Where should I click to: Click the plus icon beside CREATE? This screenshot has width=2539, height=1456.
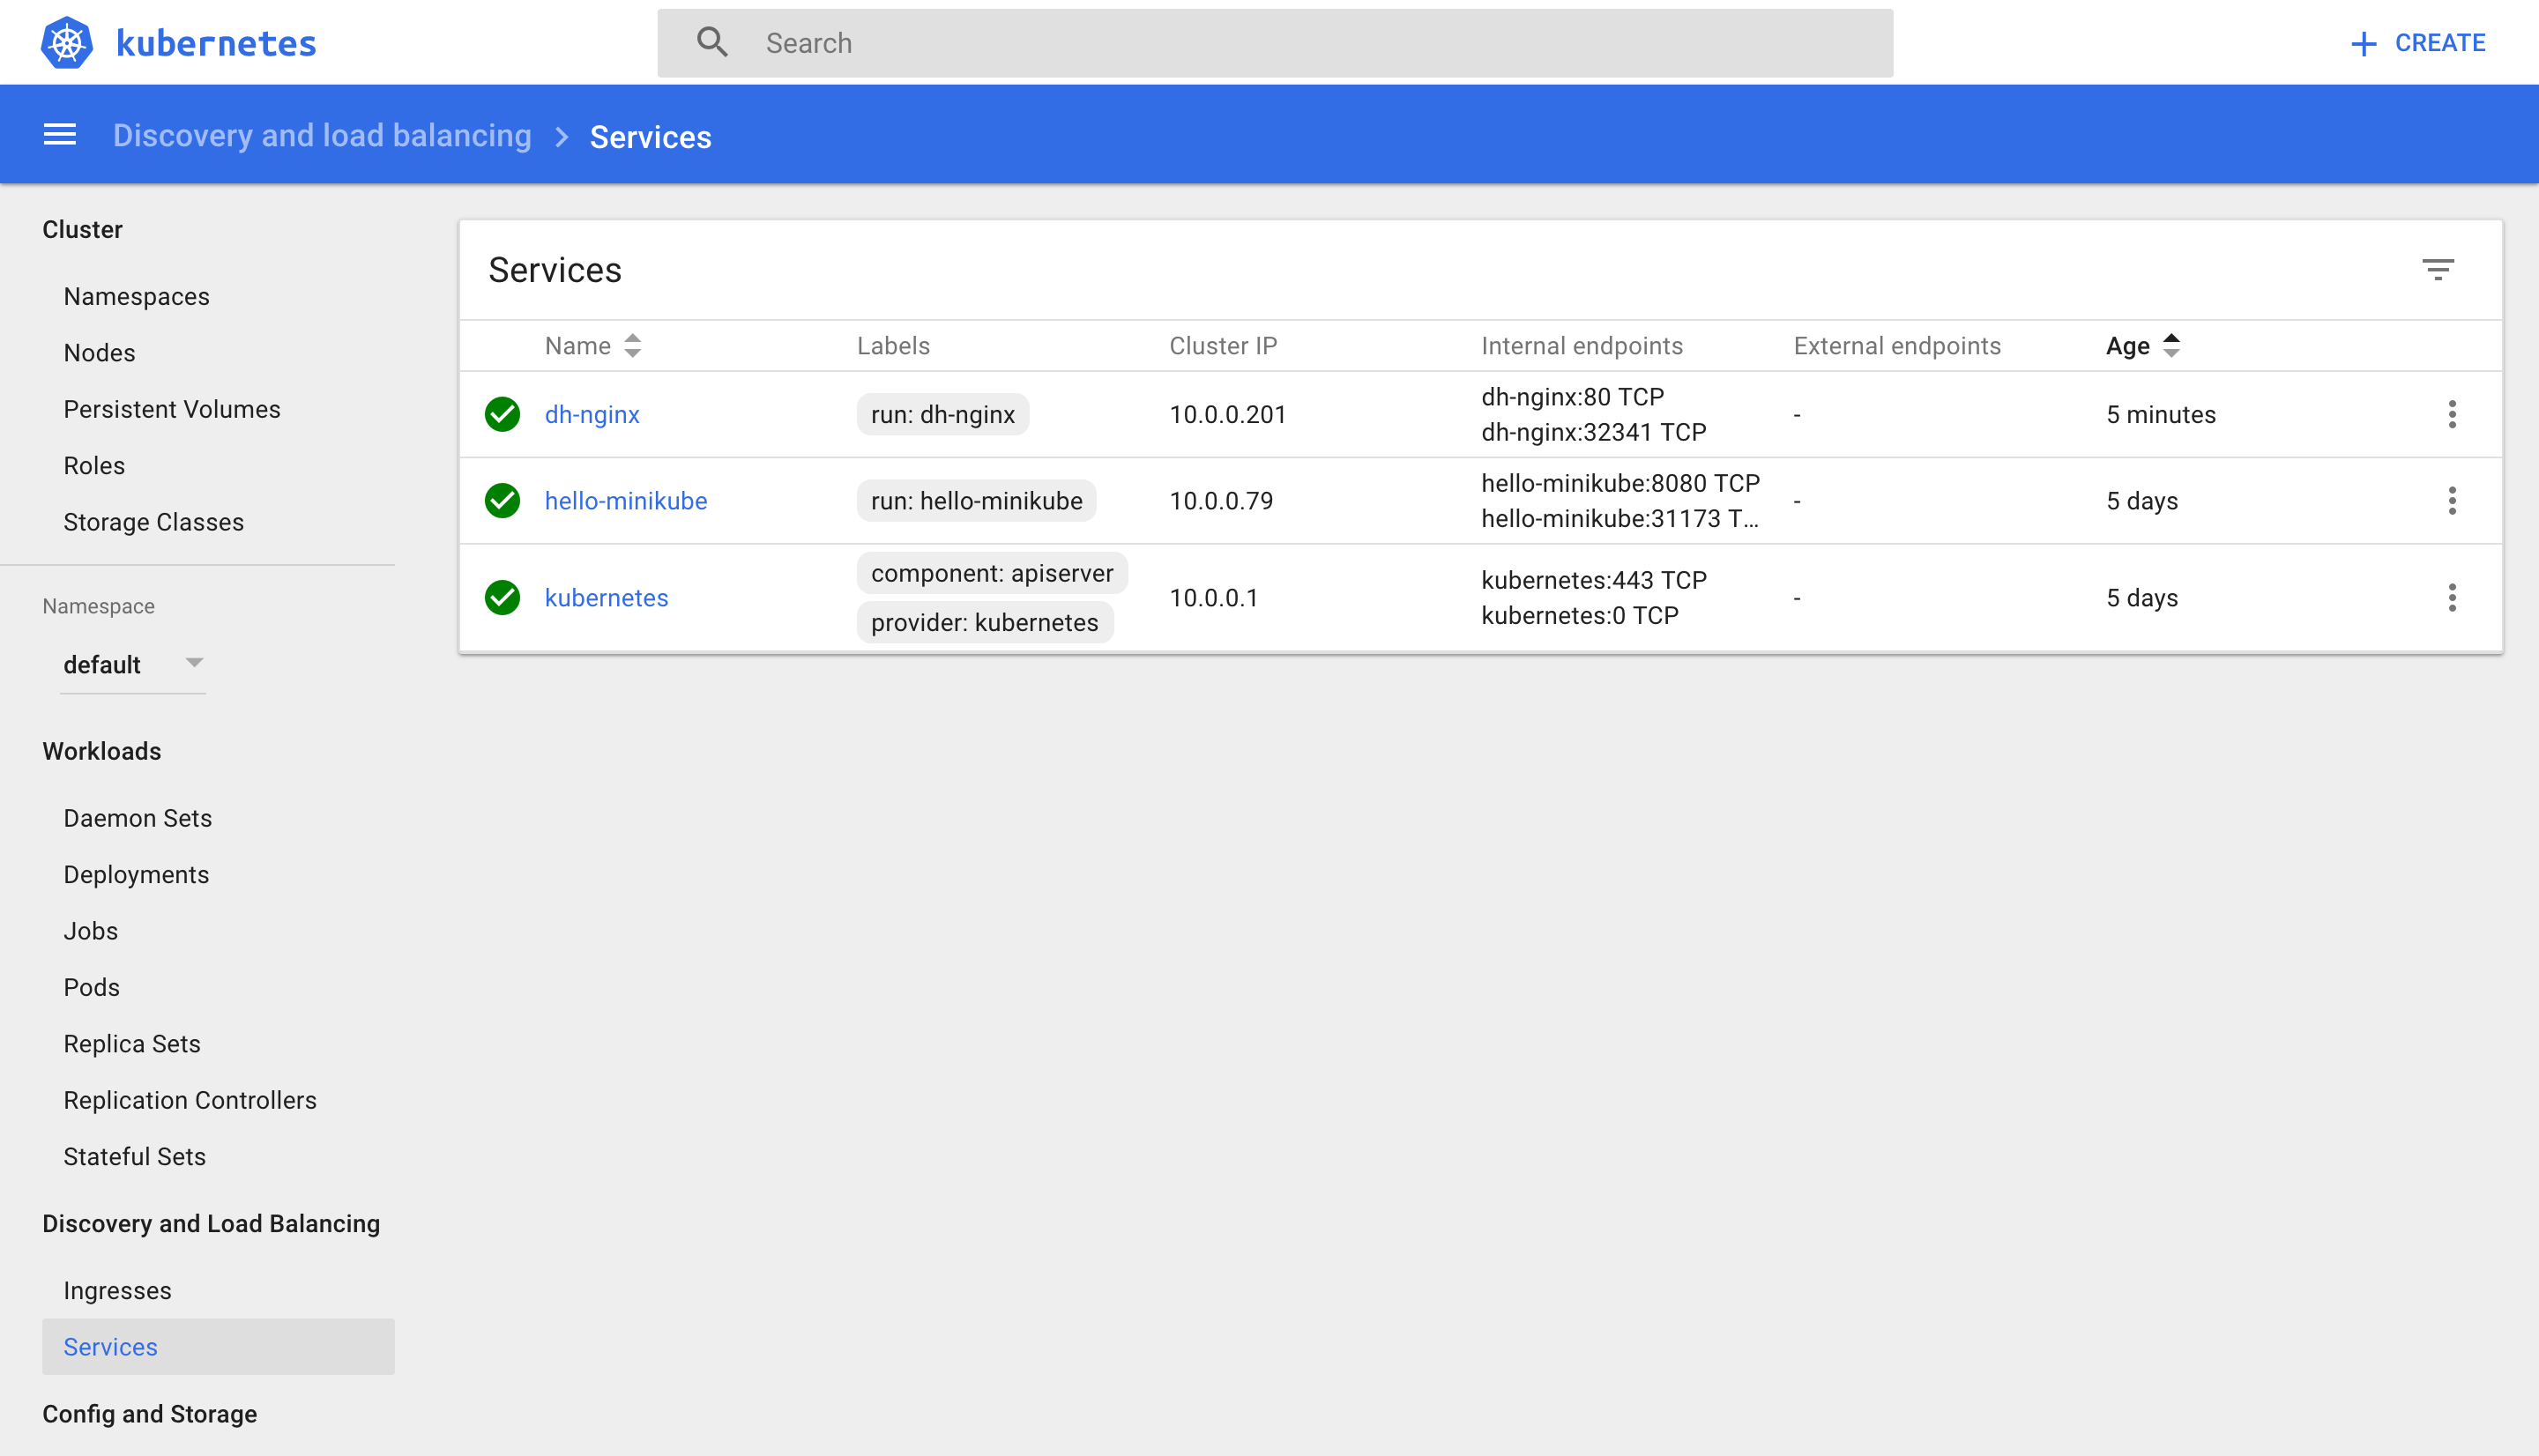tap(2363, 43)
